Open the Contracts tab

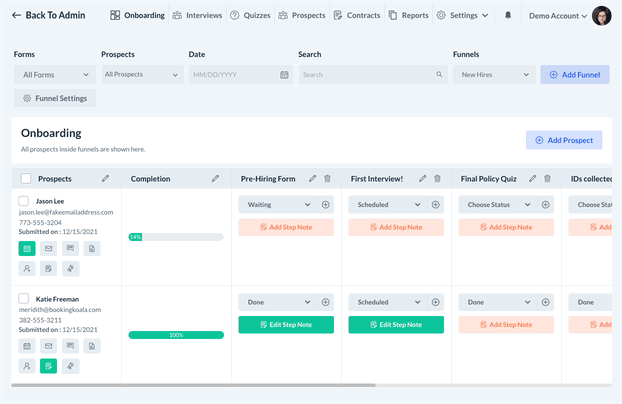coord(357,16)
